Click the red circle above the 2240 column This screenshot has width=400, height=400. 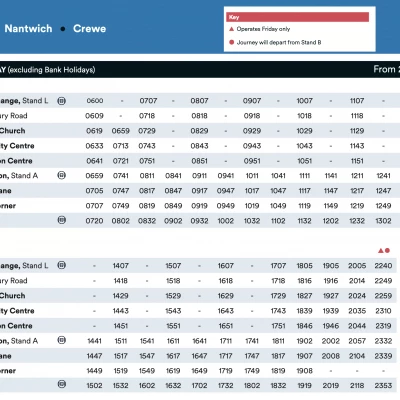point(387,250)
